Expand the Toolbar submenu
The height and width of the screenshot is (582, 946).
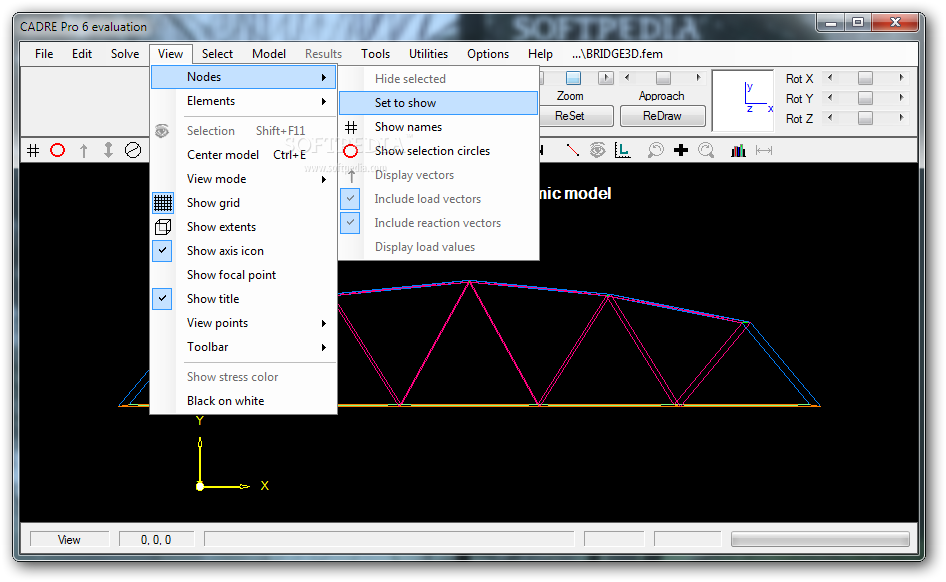tap(243, 347)
